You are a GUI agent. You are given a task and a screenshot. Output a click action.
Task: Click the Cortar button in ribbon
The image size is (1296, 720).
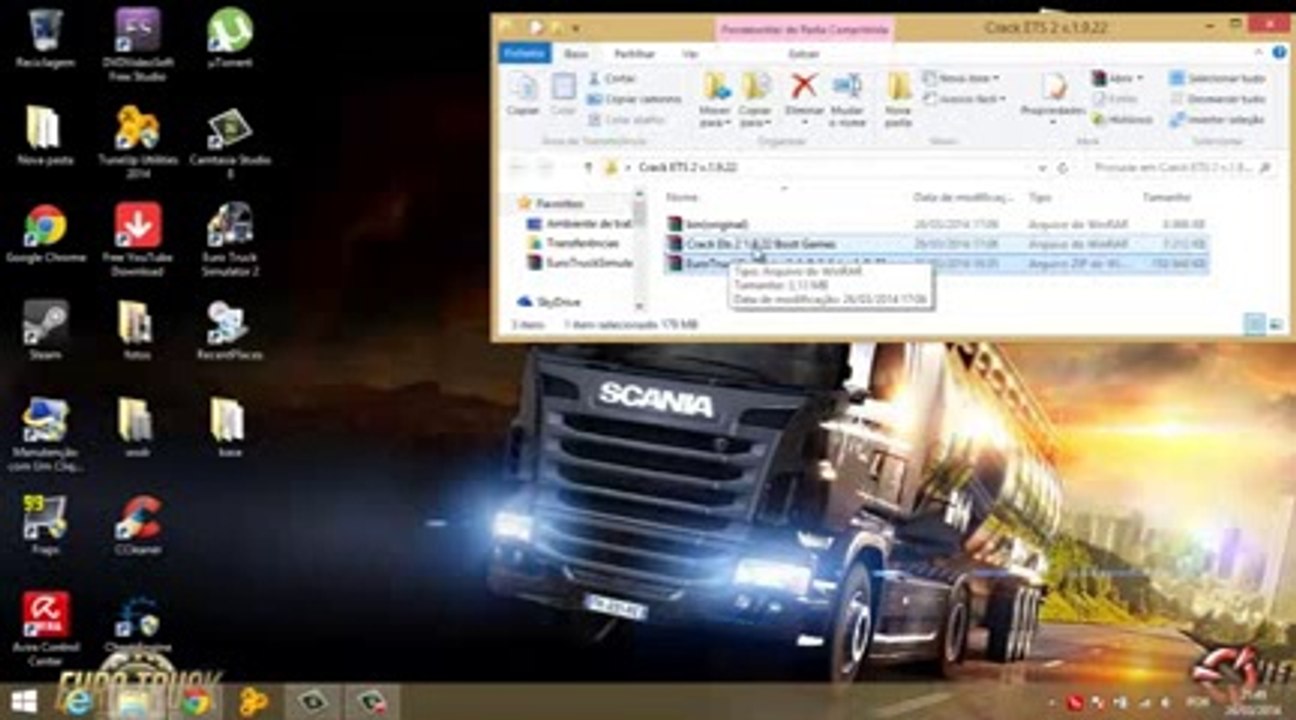pyautogui.click(x=614, y=78)
